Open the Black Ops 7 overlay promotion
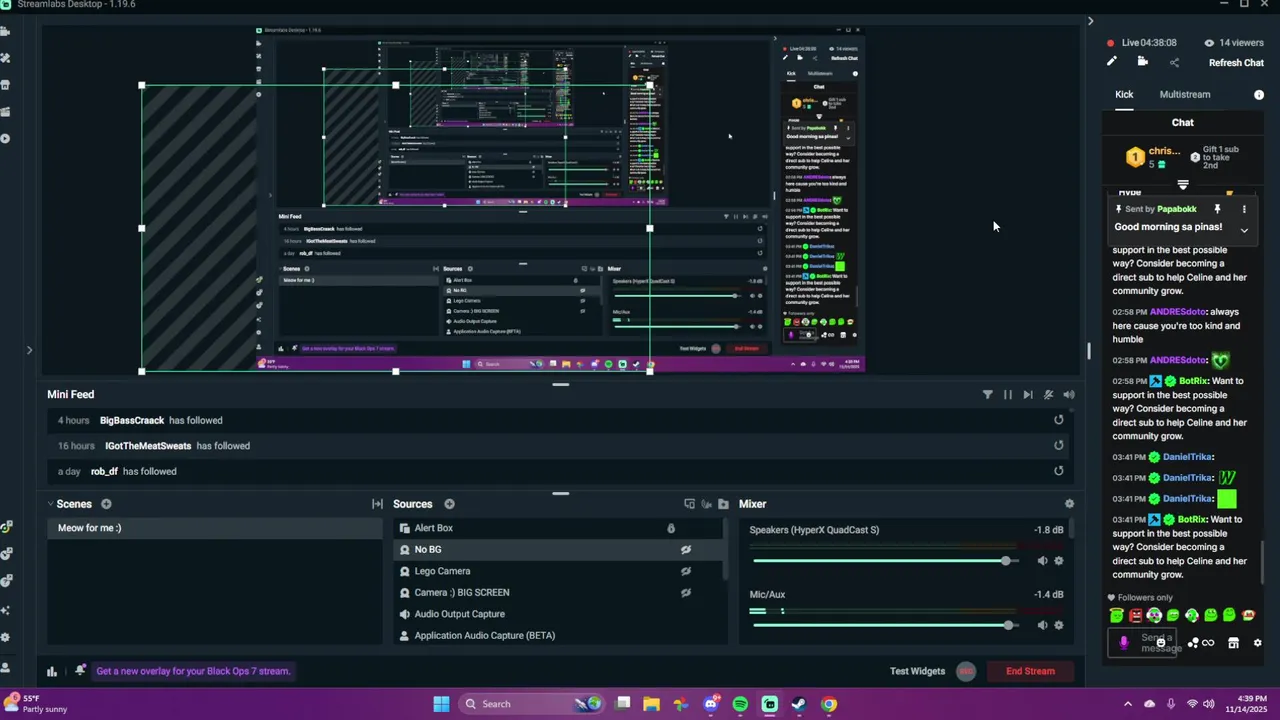Image resolution: width=1280 pixels, height=720 pixels. [x=193, y=671]
